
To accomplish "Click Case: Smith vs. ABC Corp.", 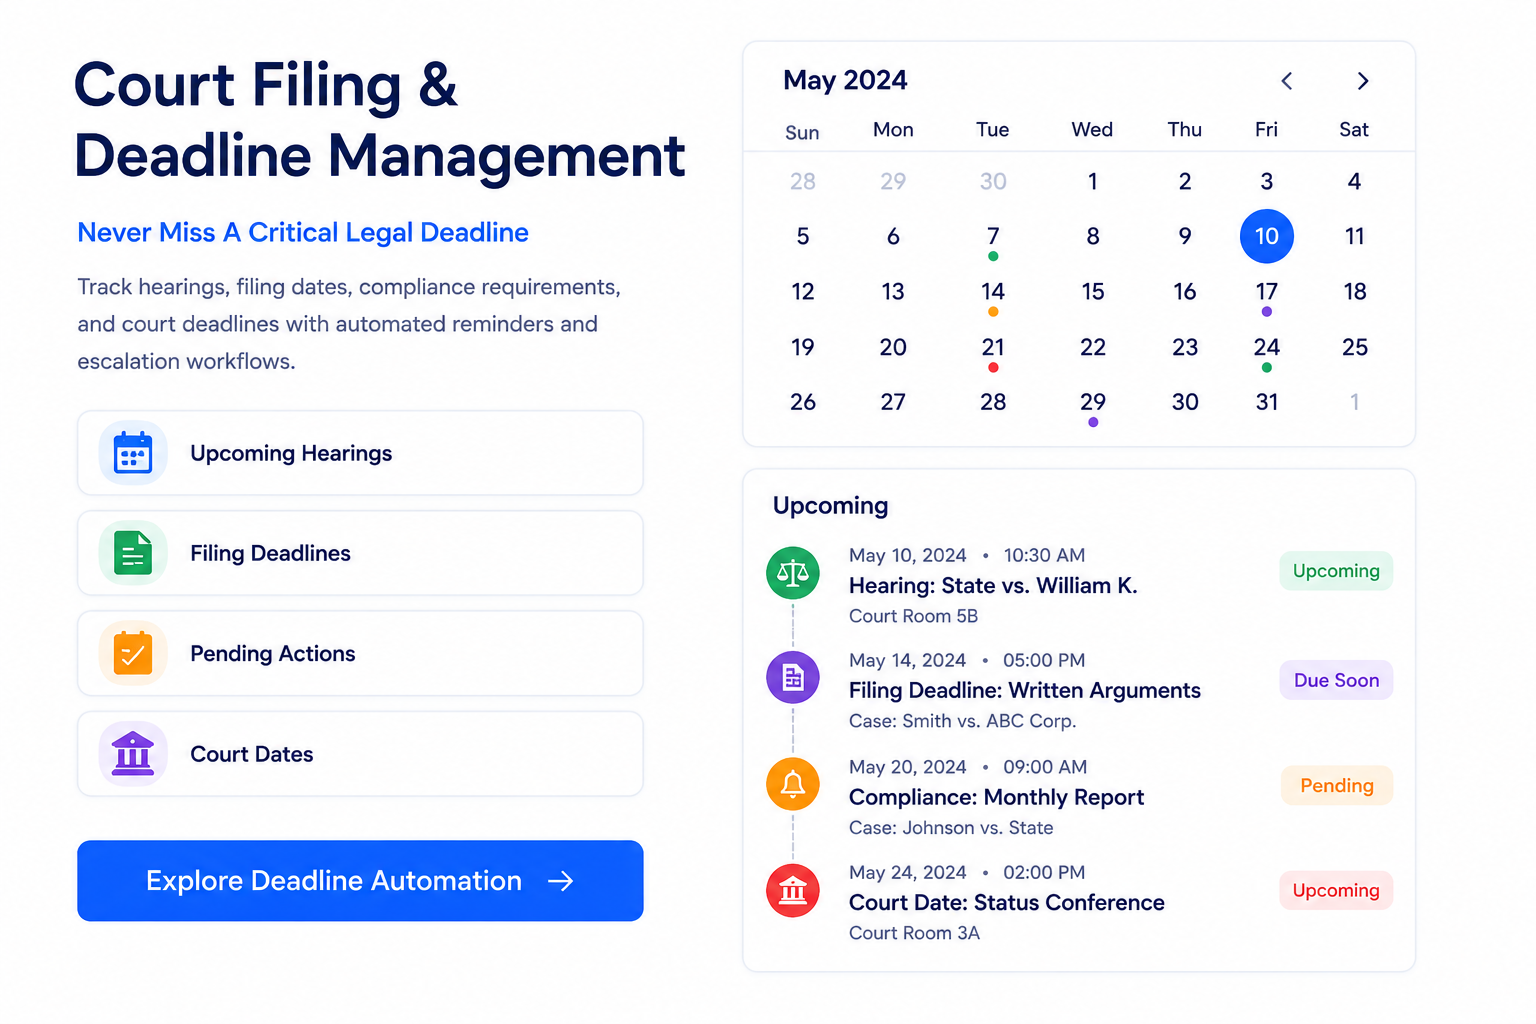I will (x=962, y=721).
